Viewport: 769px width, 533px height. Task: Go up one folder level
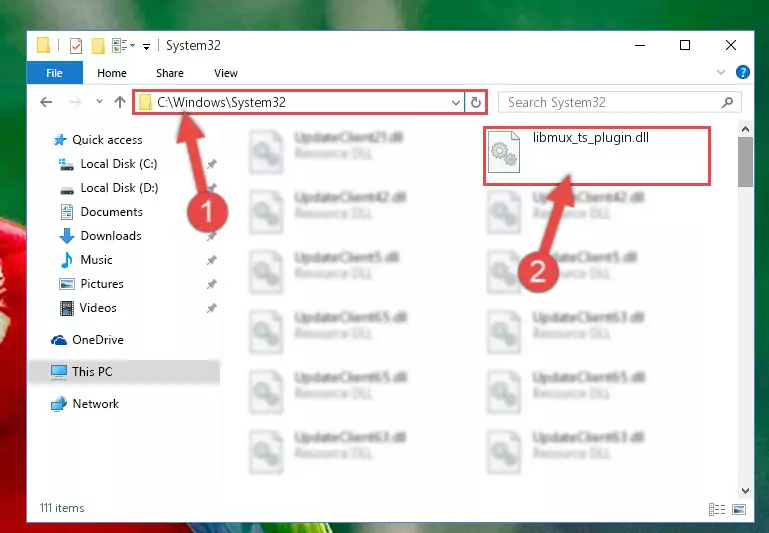tap(120, 102)
